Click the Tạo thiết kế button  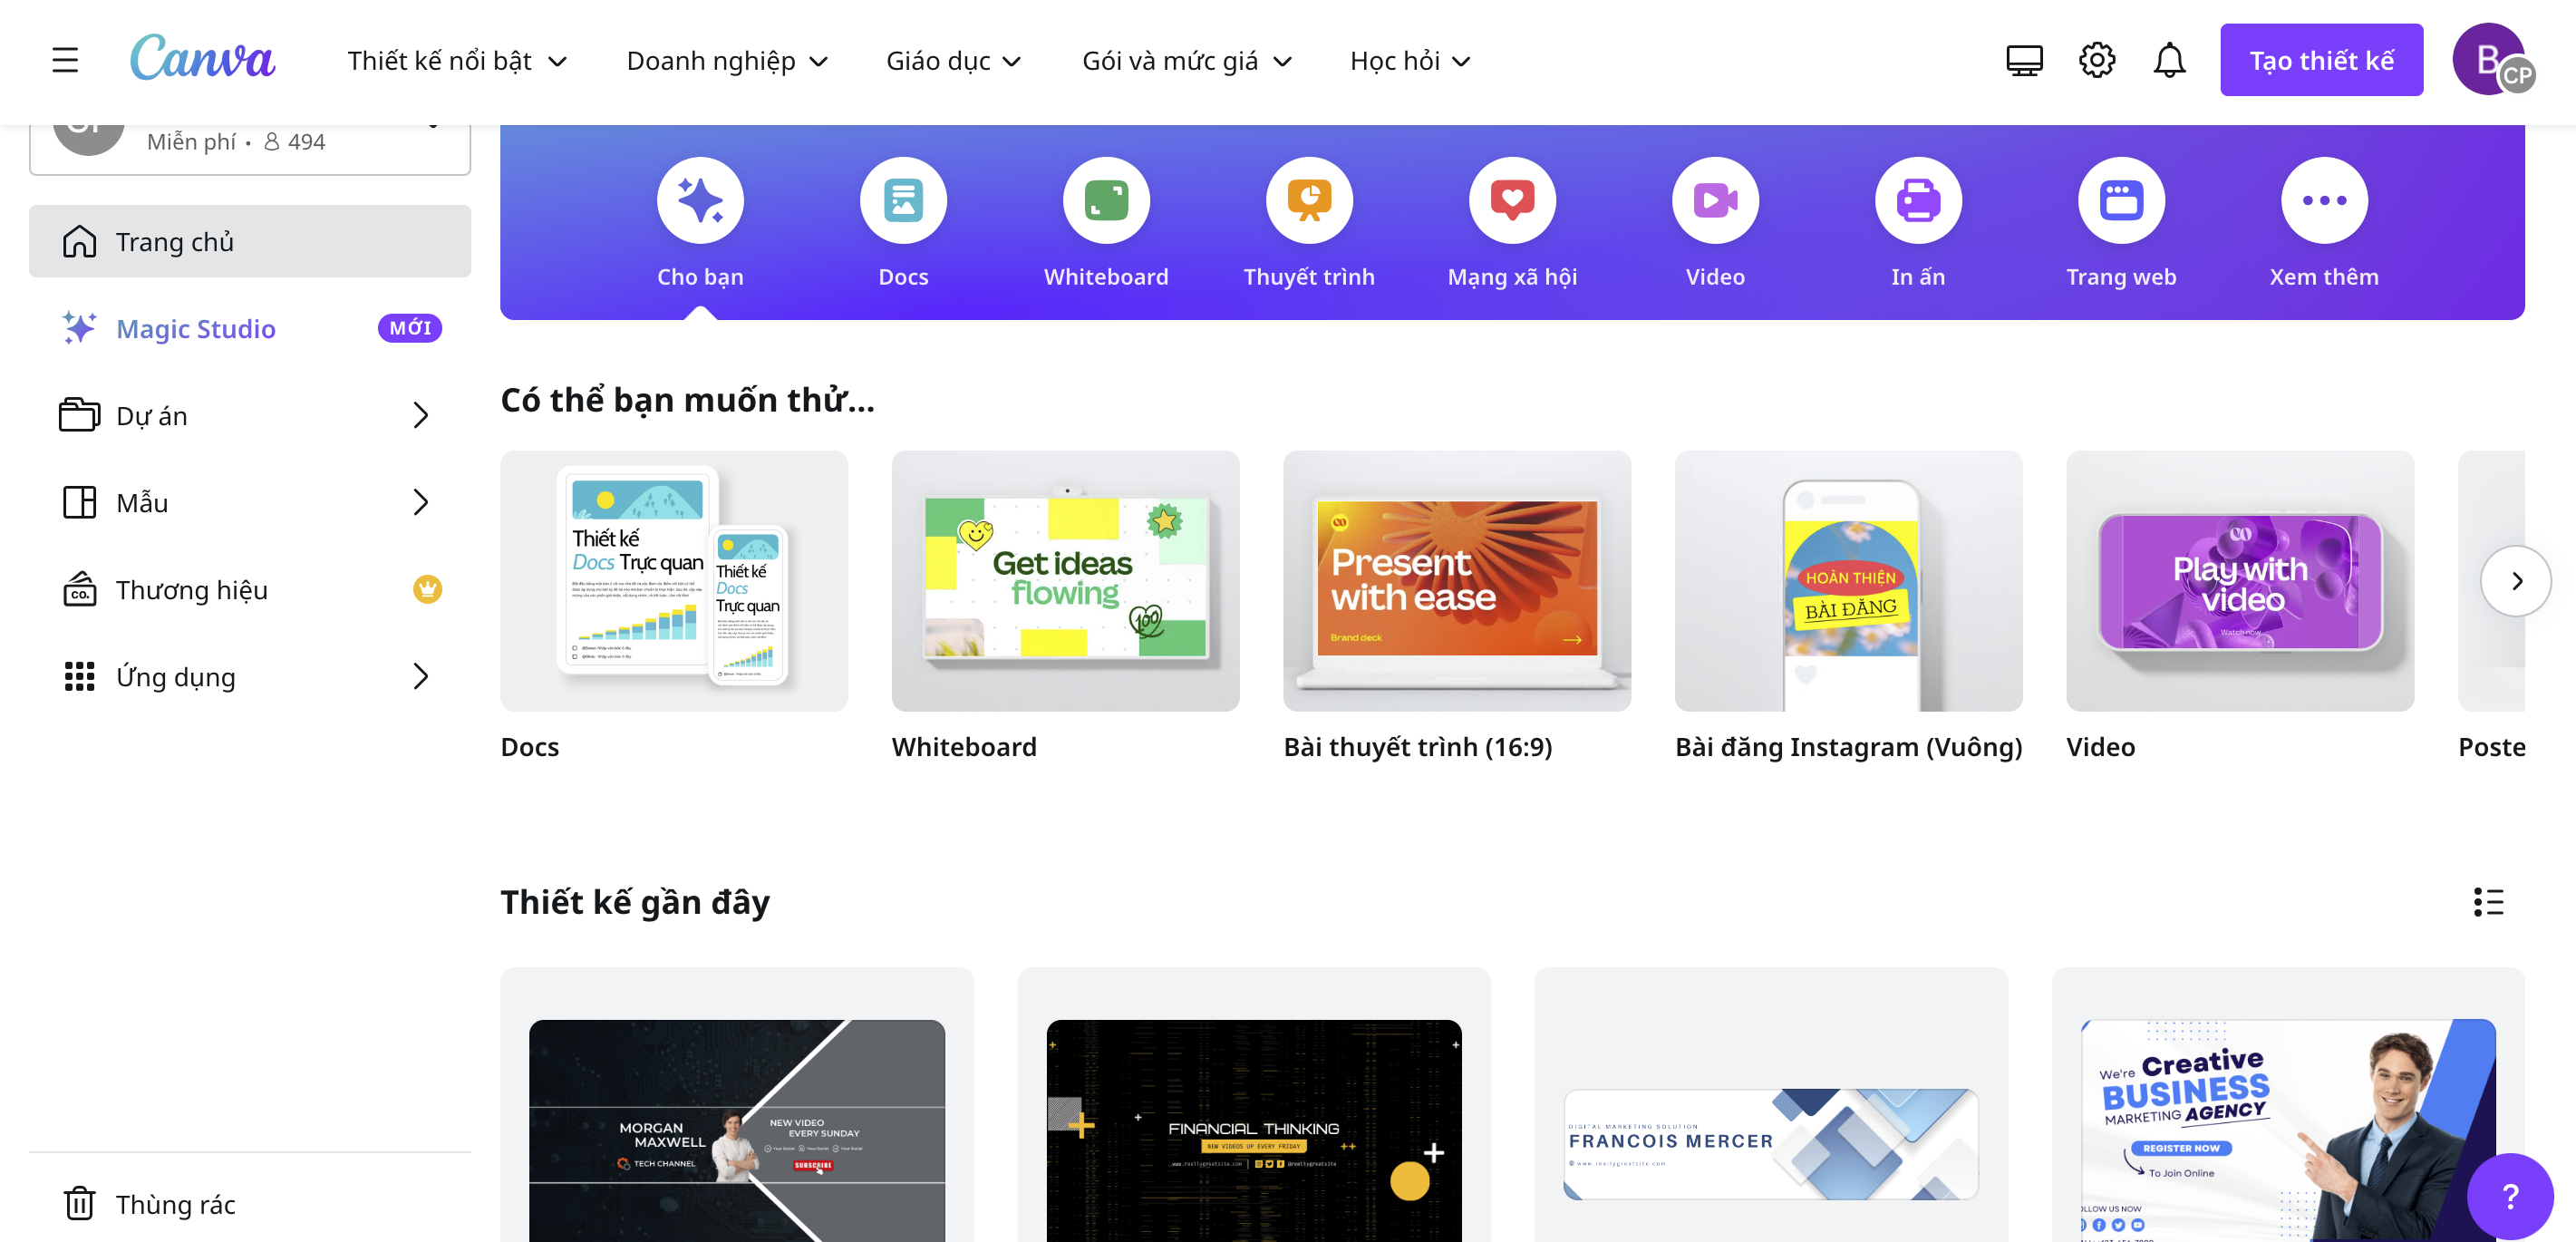point(2321,60)
